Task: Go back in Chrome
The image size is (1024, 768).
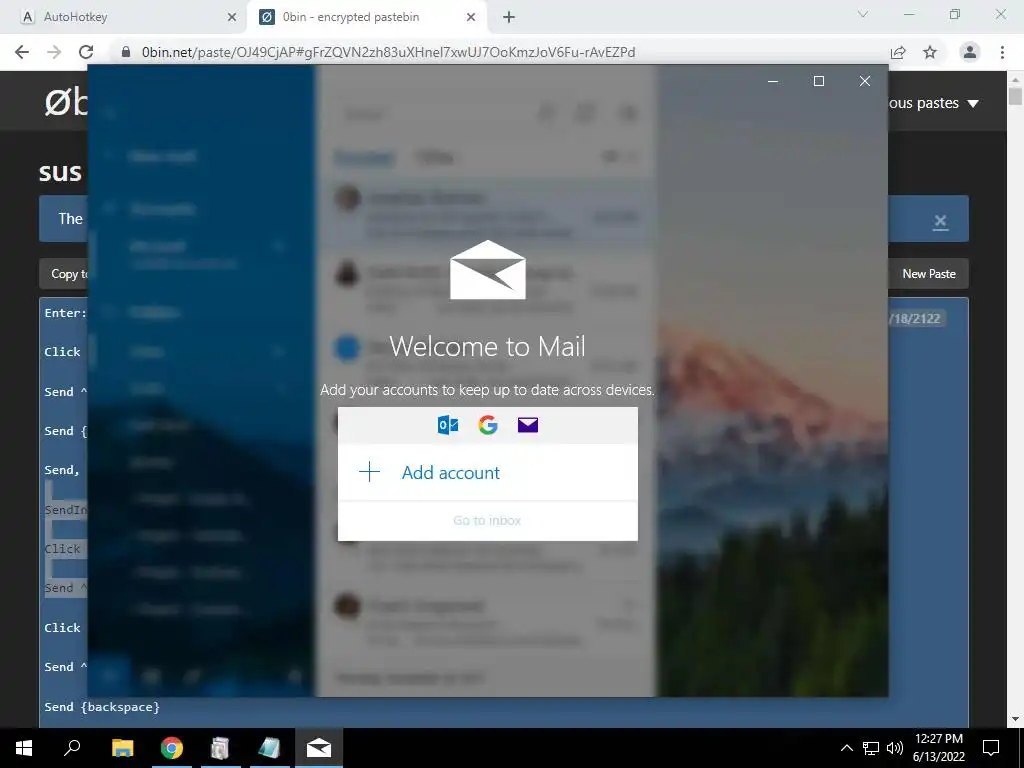Action: pyautogui.click(x=22, y=52)
